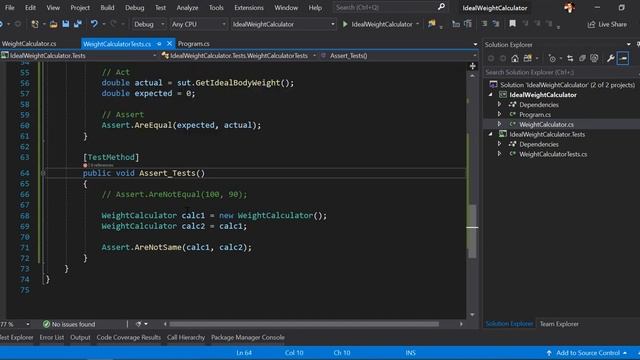Click the No issues found check icon

(x=46, y=324)
